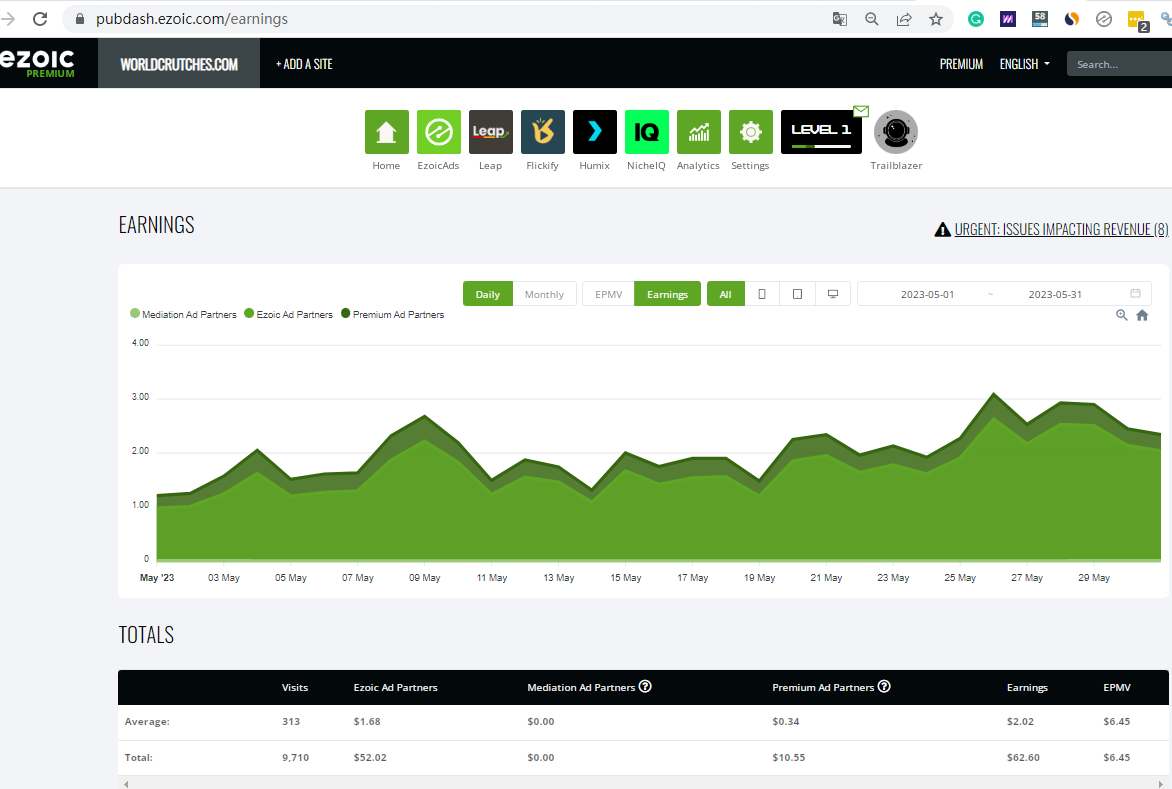Open the Flickify icon
This screenshot has width=1172, height=789.
pos(543,132)
